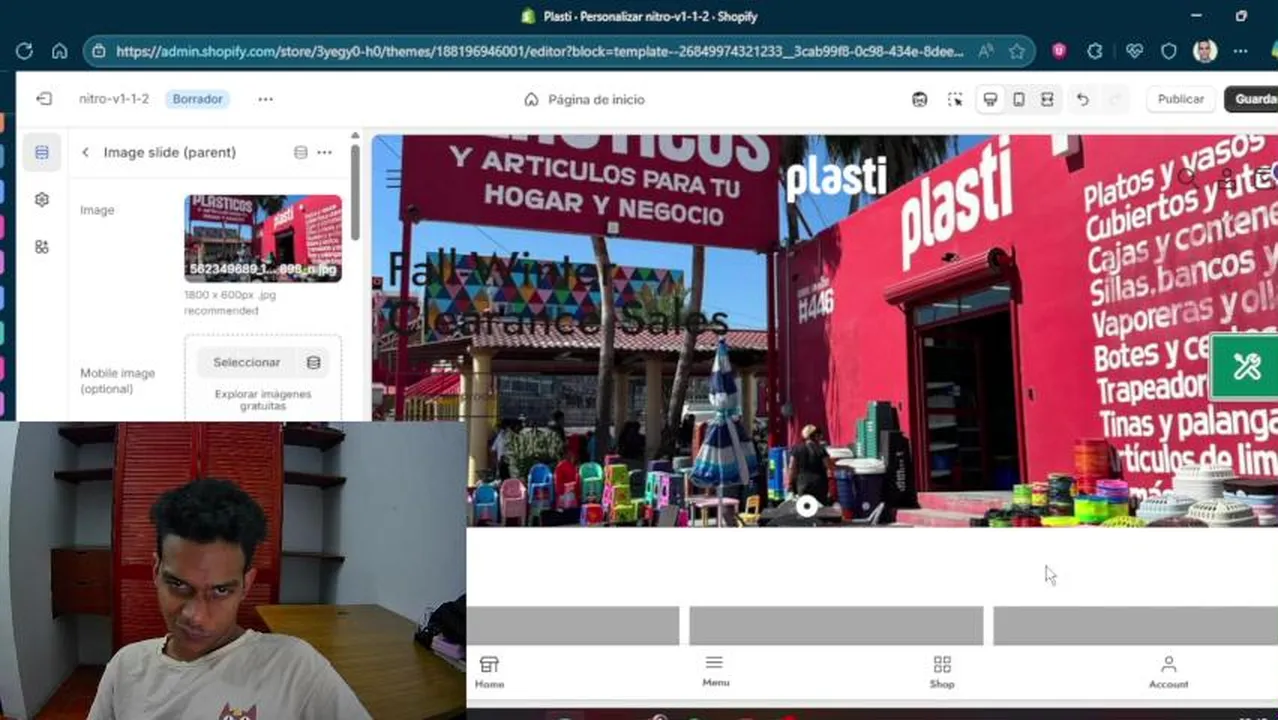Exit the theme editor with the exit icon
Viewport: 1278px width, 720px height.
[44, 99]
